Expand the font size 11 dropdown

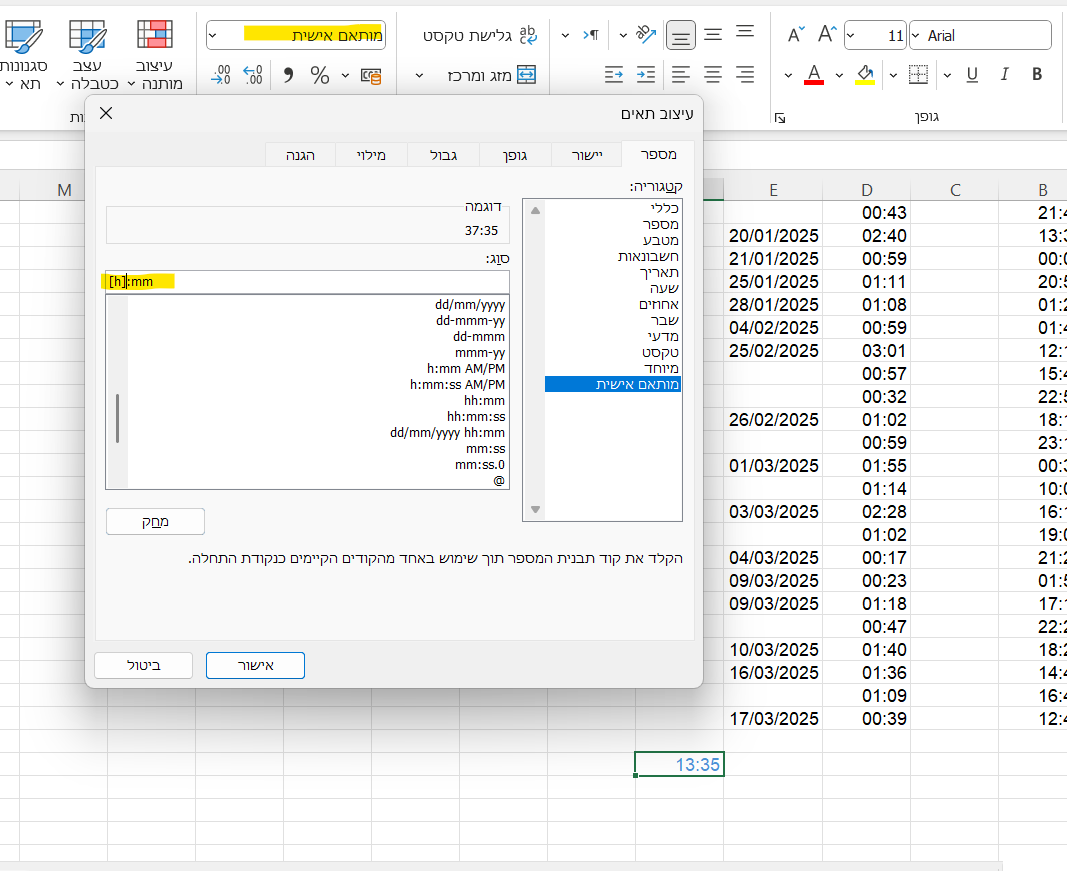click(851, 35)
